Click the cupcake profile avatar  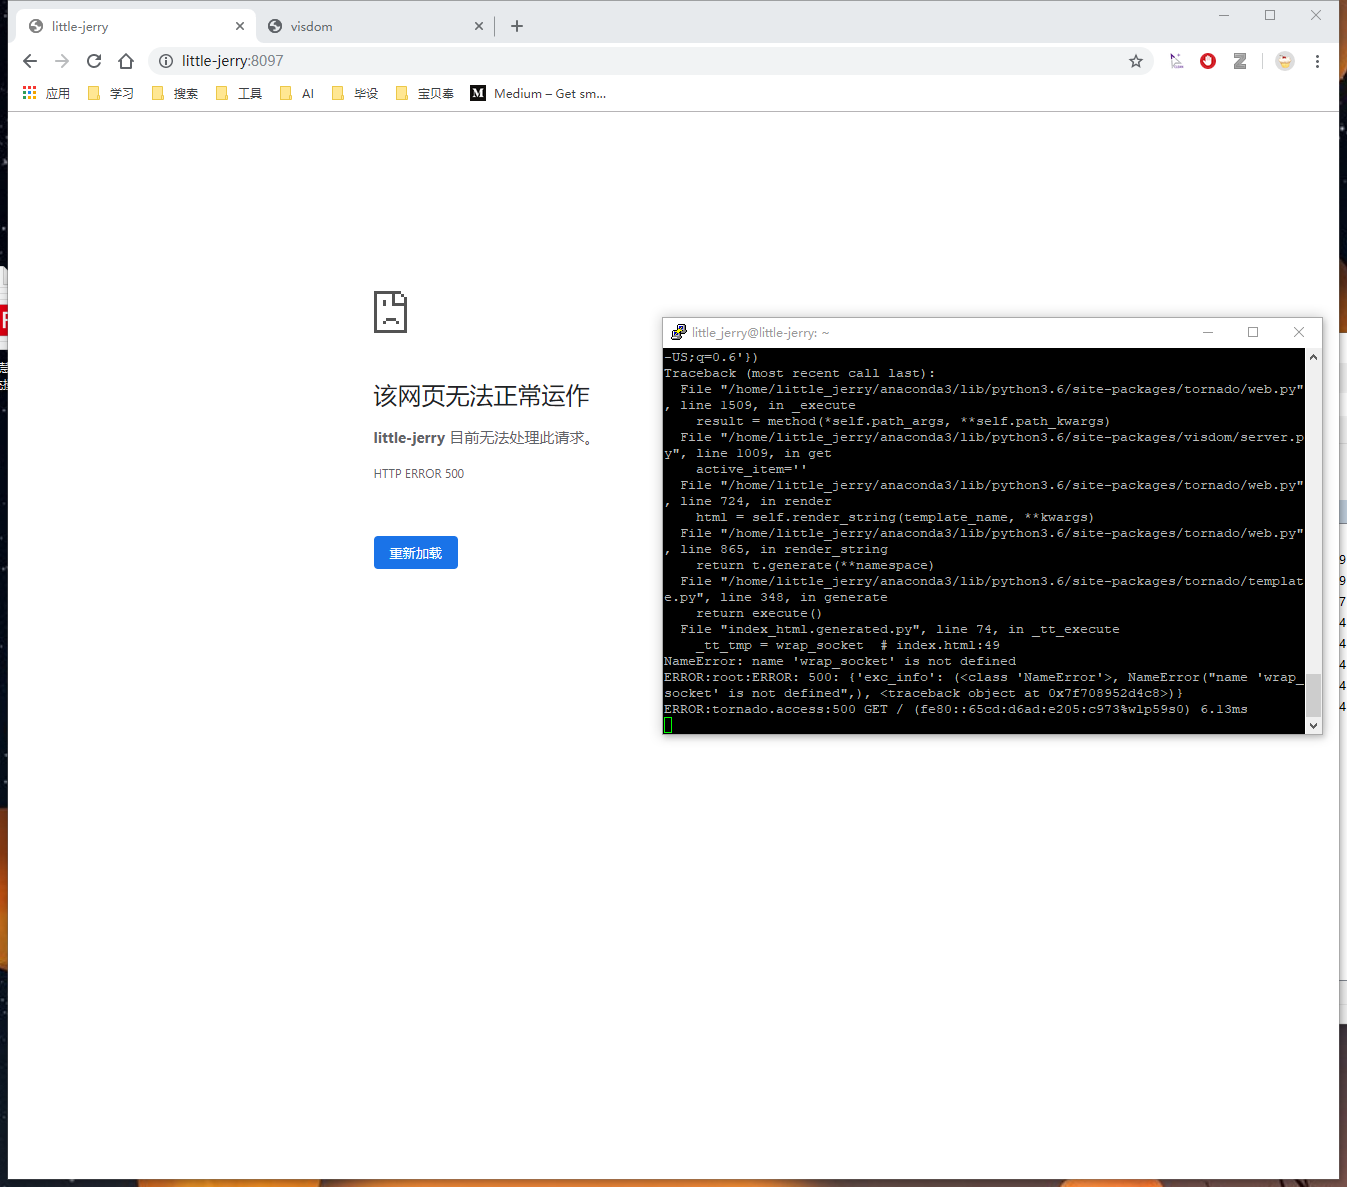coord(1284,60)
